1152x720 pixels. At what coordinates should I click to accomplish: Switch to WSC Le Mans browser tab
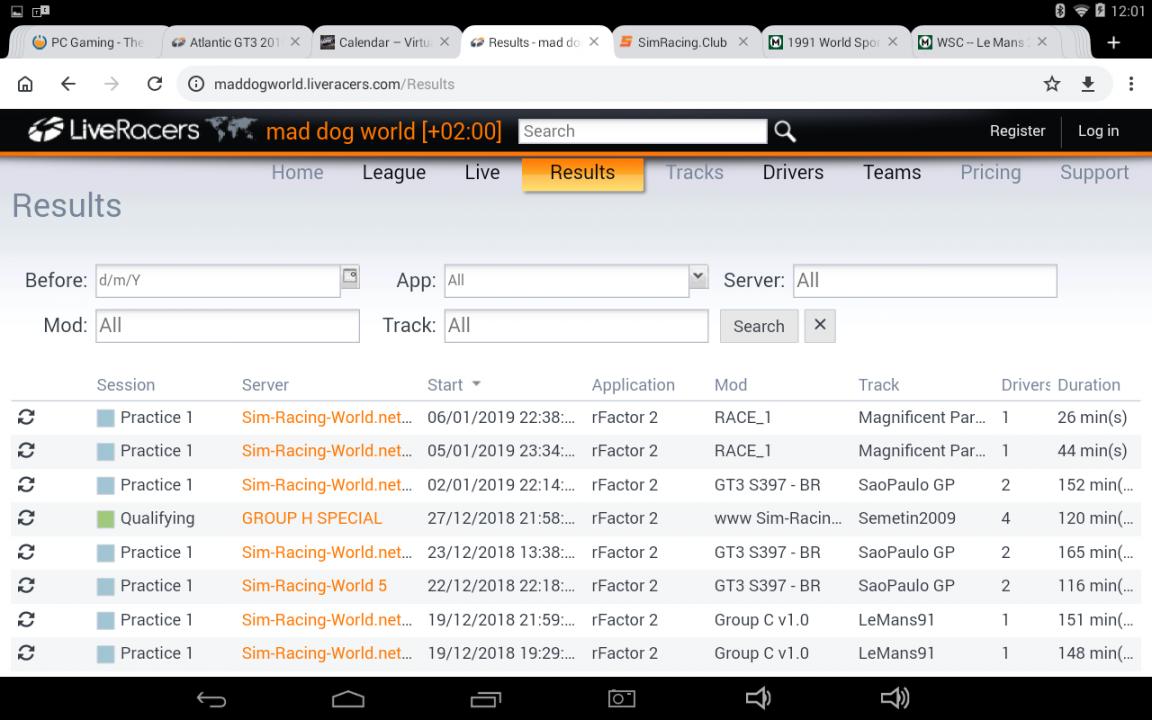pos(981,43)
